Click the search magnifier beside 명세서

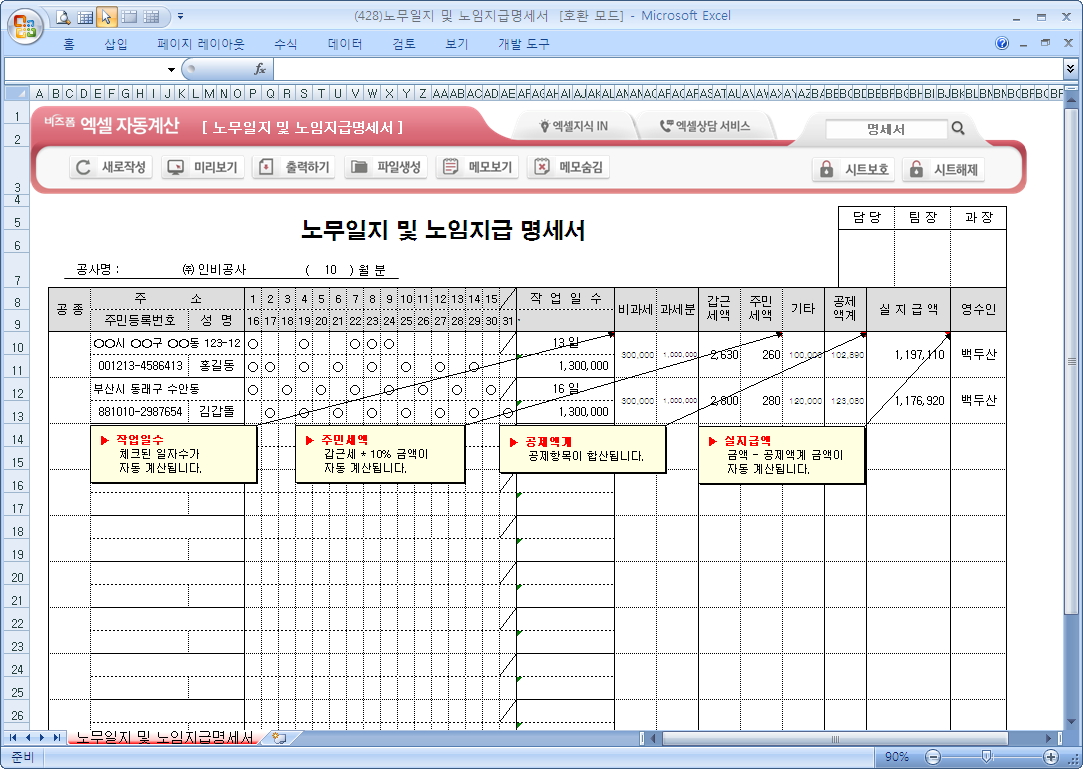coord(958,128)
